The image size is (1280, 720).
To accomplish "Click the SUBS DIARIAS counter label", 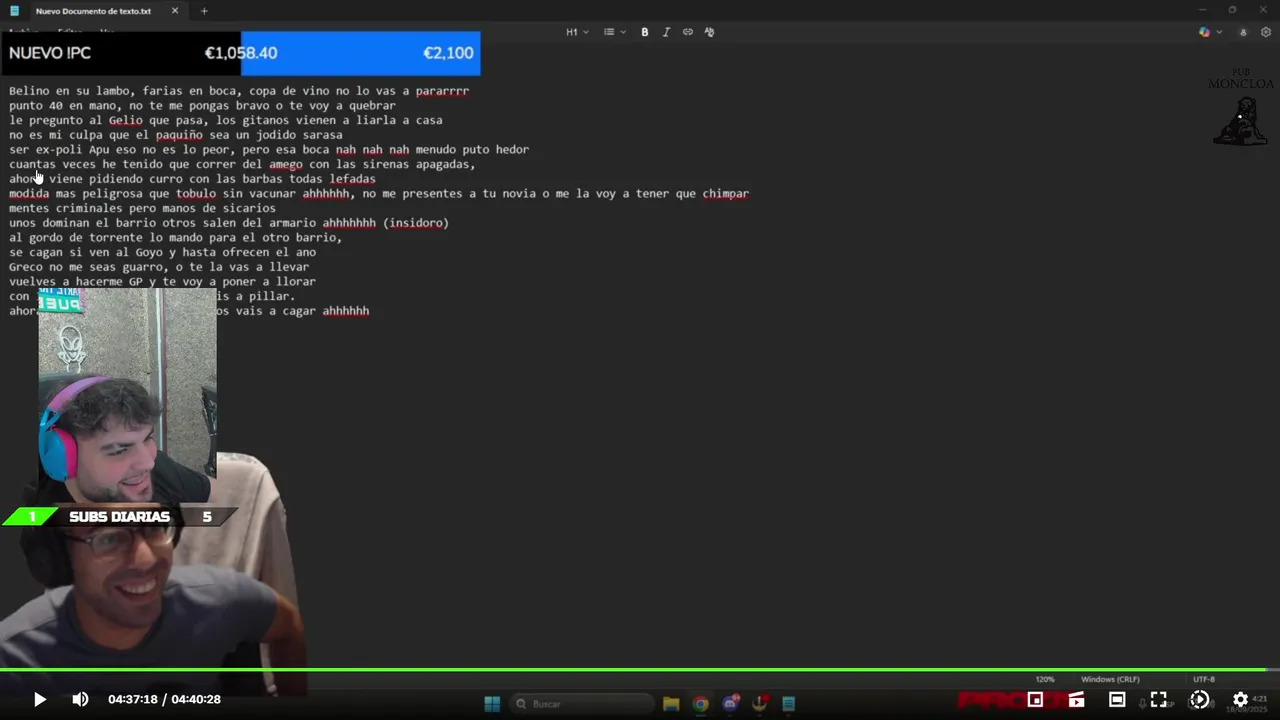I will (119, 517).
